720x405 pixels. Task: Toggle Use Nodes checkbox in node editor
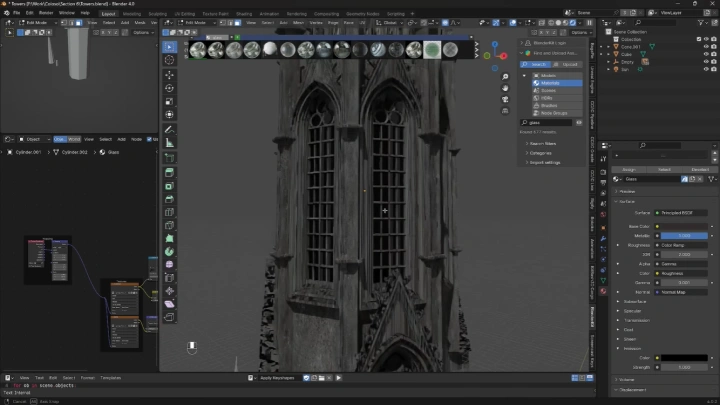(x=149, y=139)
